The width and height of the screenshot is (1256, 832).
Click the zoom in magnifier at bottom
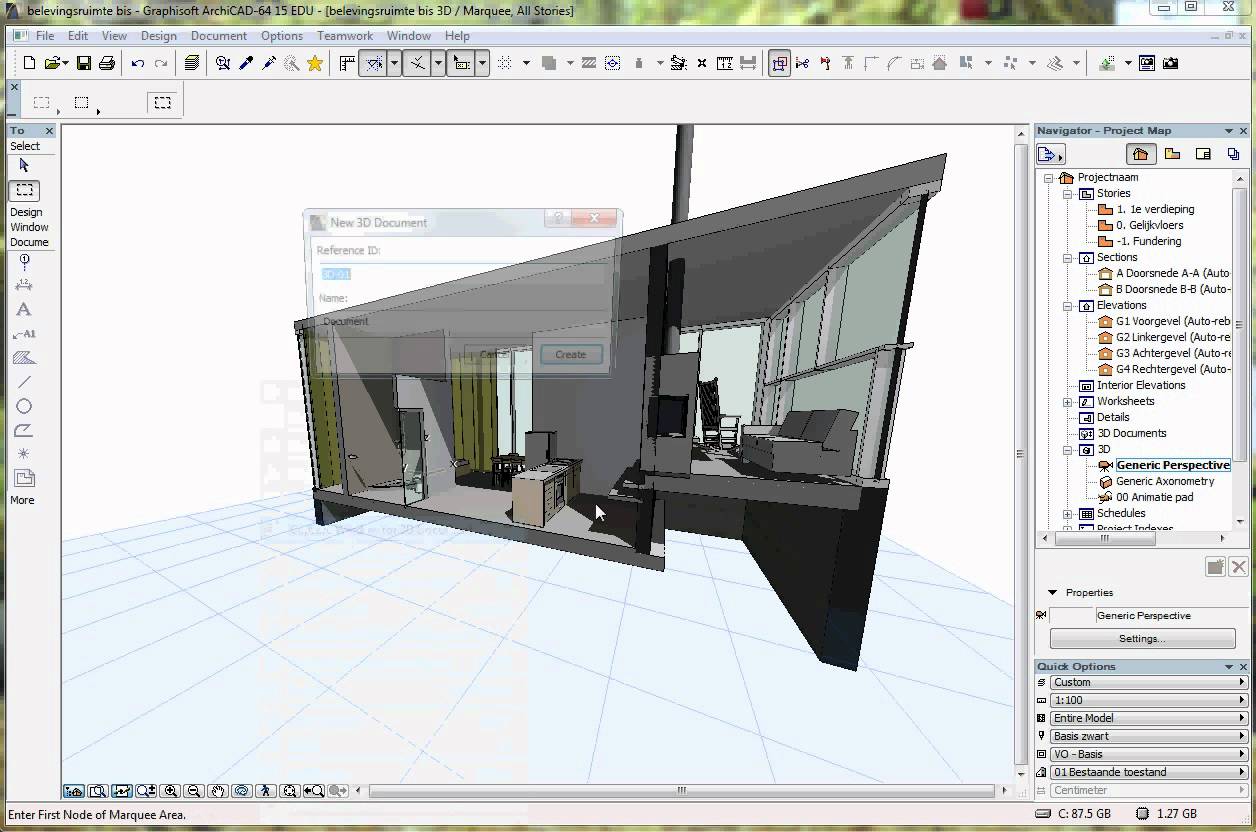pyautogui.click(x=171, y=791)
